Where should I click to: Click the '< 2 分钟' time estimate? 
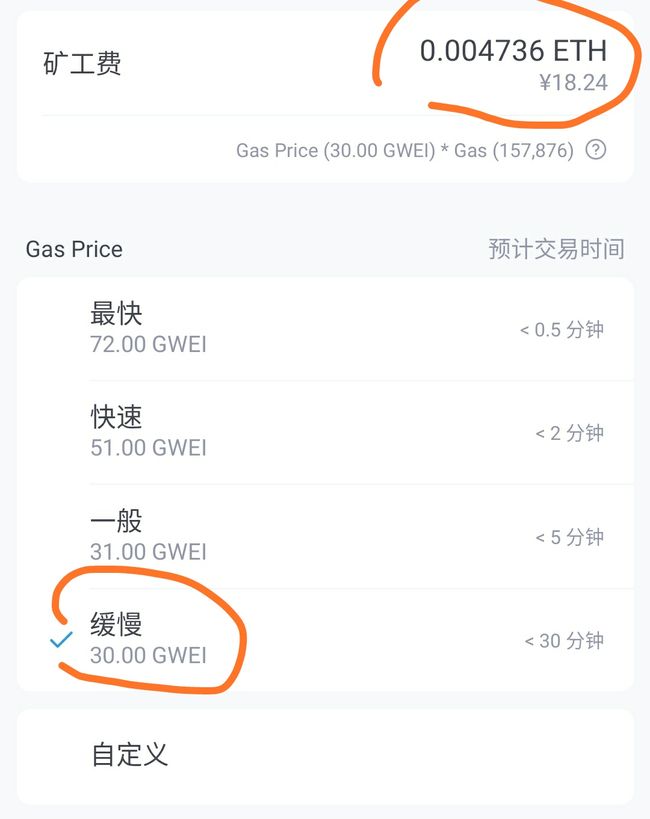click(x=570, y=433)
